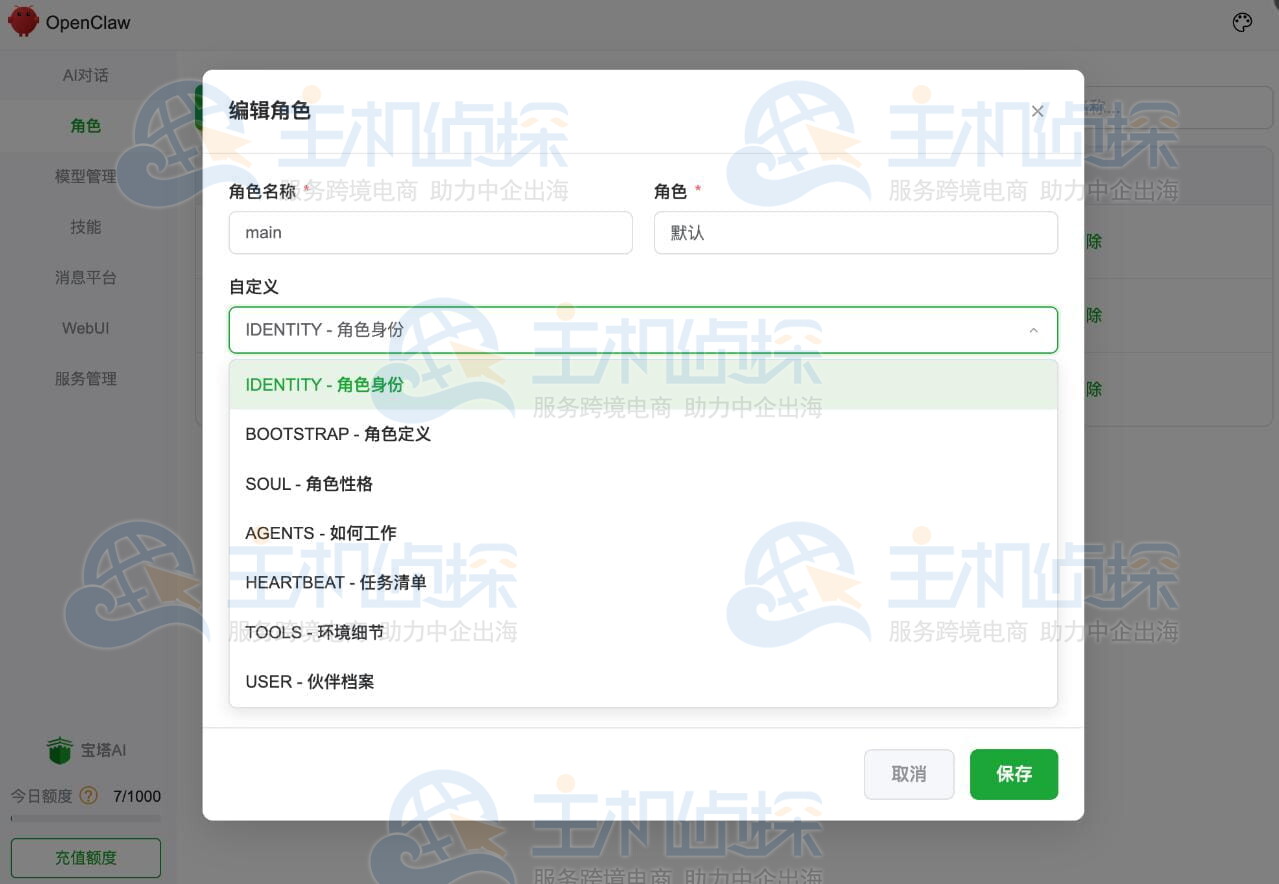The height and width of the screenshot is (884, 1279).
Task: Click the 取消 cancel button
Action: (x=908, y=773)
